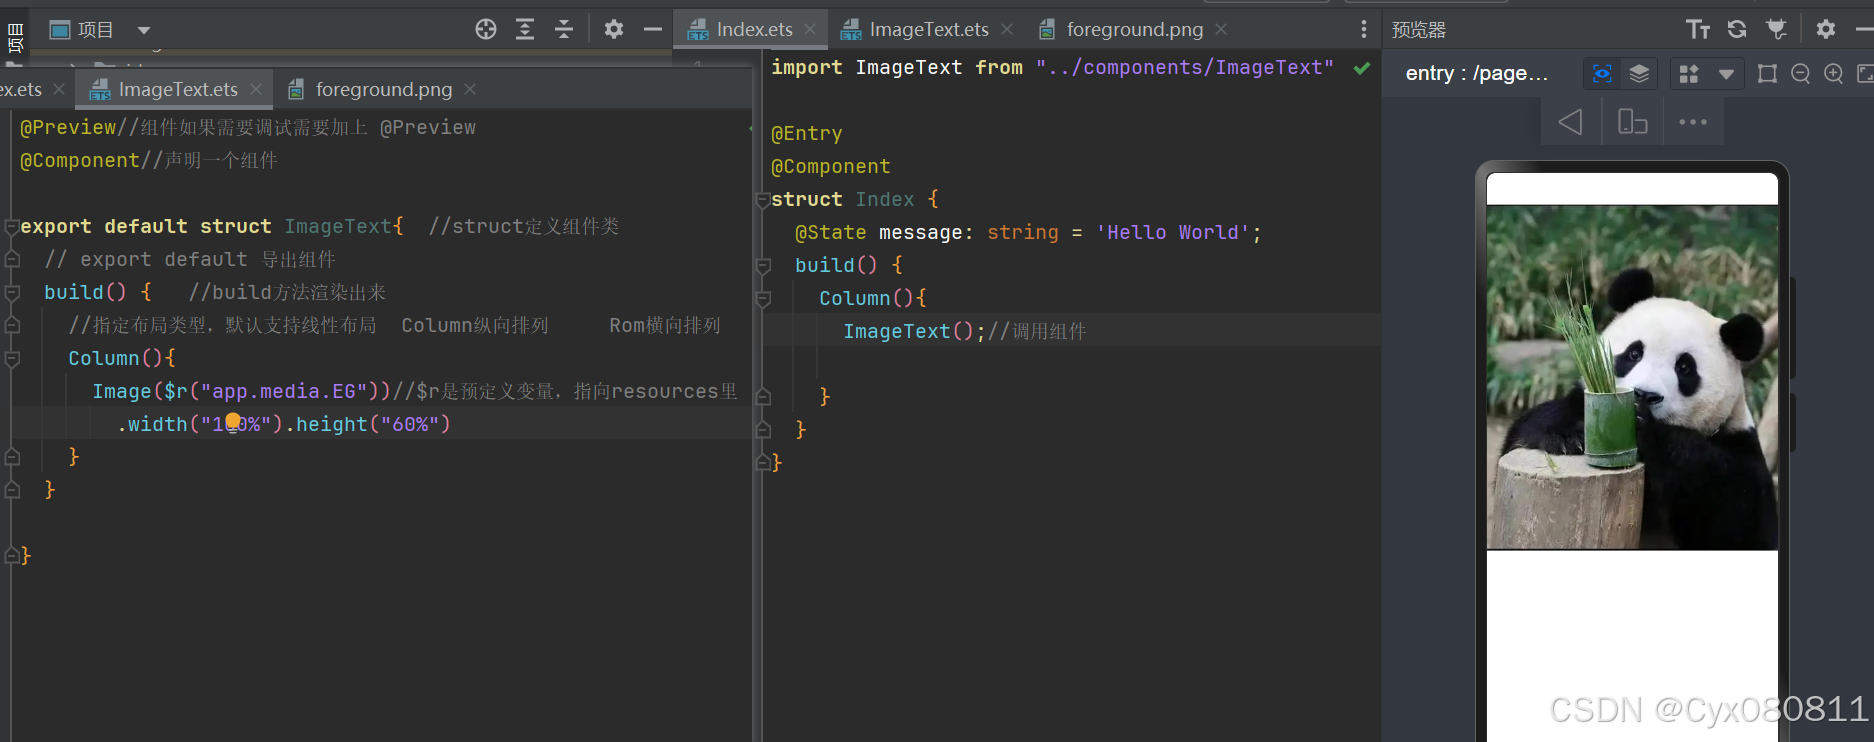
Task: Collapse the Column(){ fold marker in Index.ets
Action: pos(763,299)
